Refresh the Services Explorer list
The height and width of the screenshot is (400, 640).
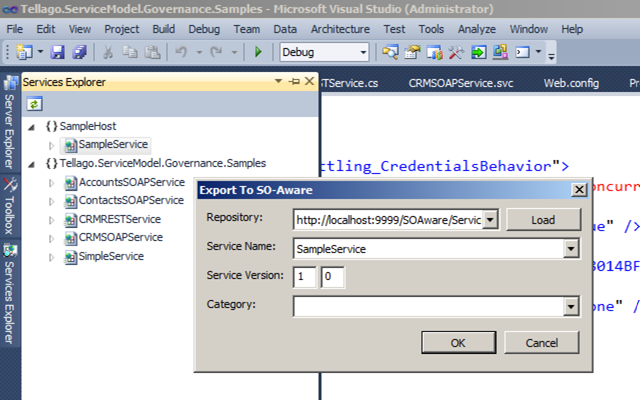(x=34, y=104)
